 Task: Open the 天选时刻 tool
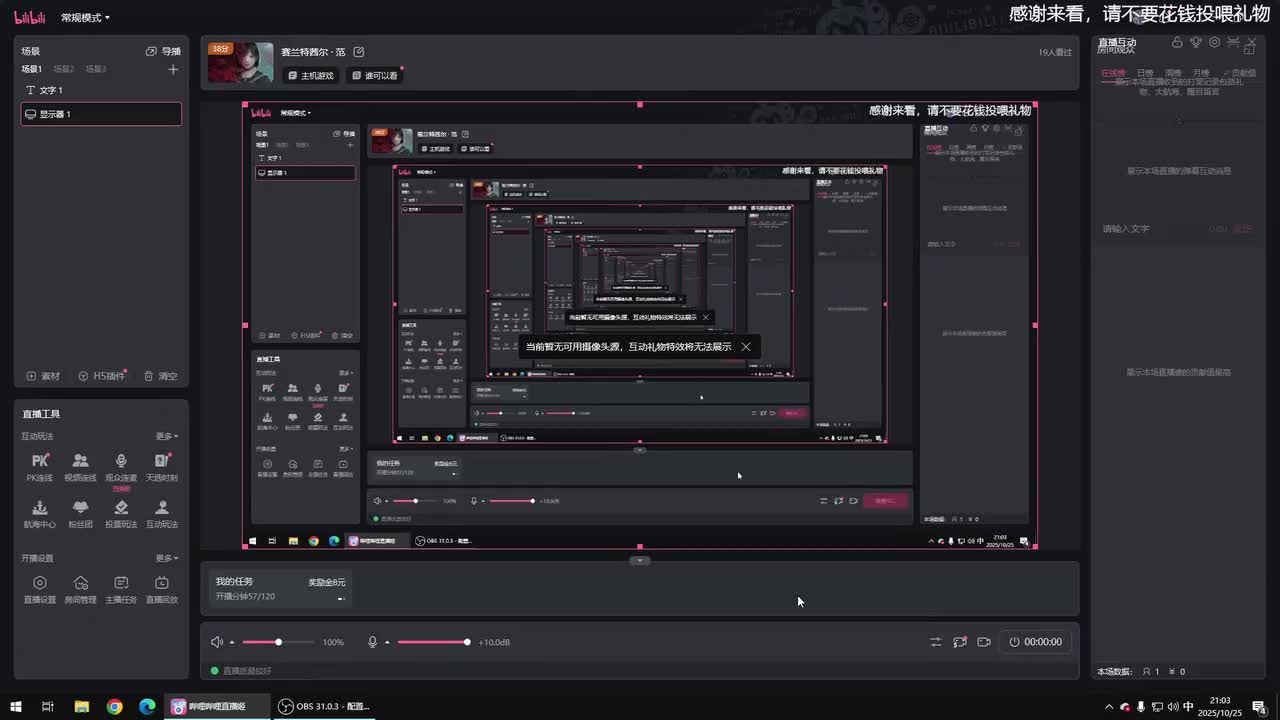(x=162, y=467)
